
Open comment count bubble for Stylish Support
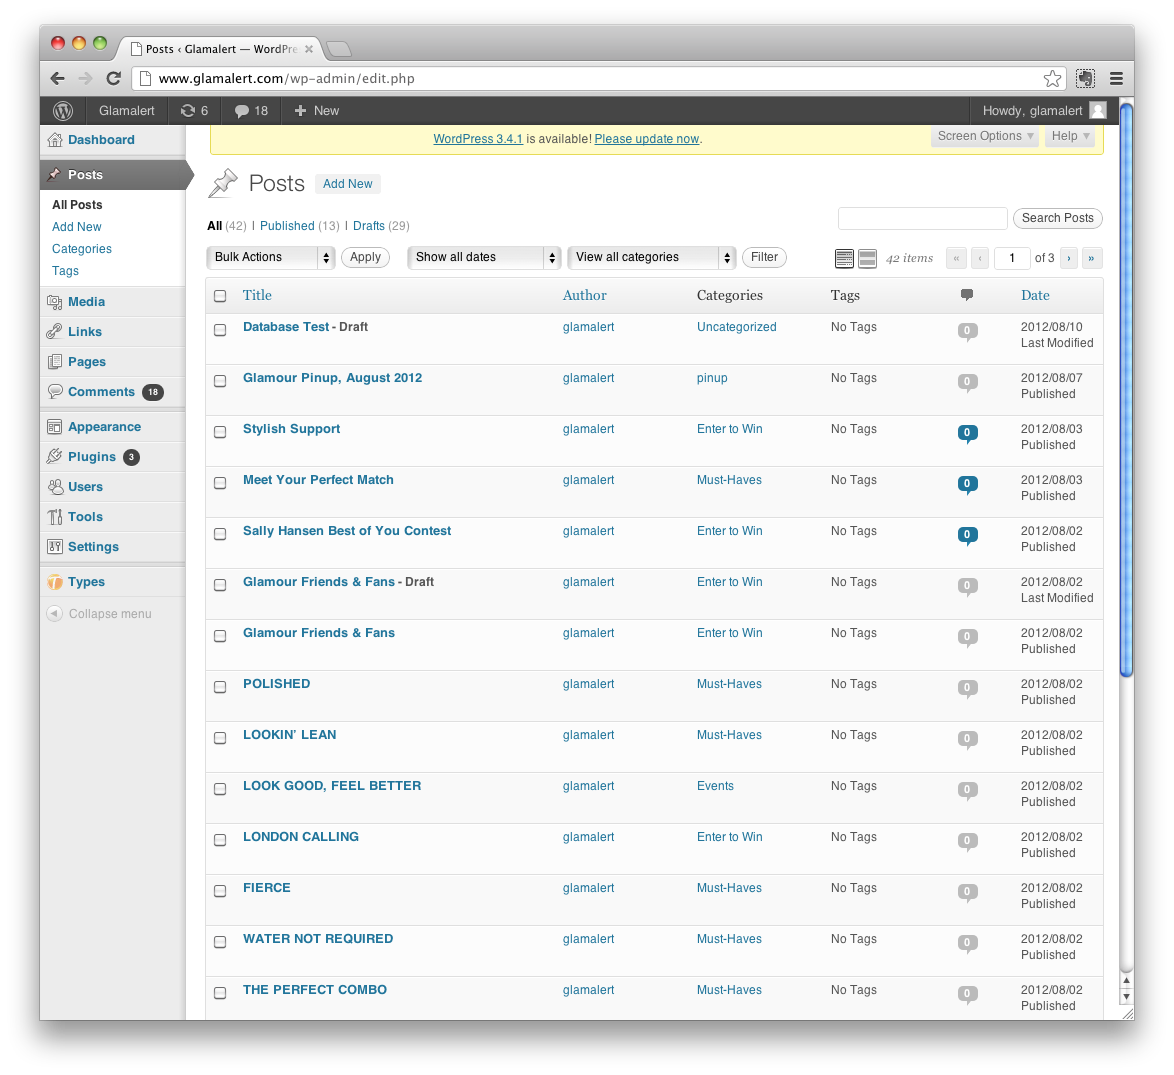point(967,433)
